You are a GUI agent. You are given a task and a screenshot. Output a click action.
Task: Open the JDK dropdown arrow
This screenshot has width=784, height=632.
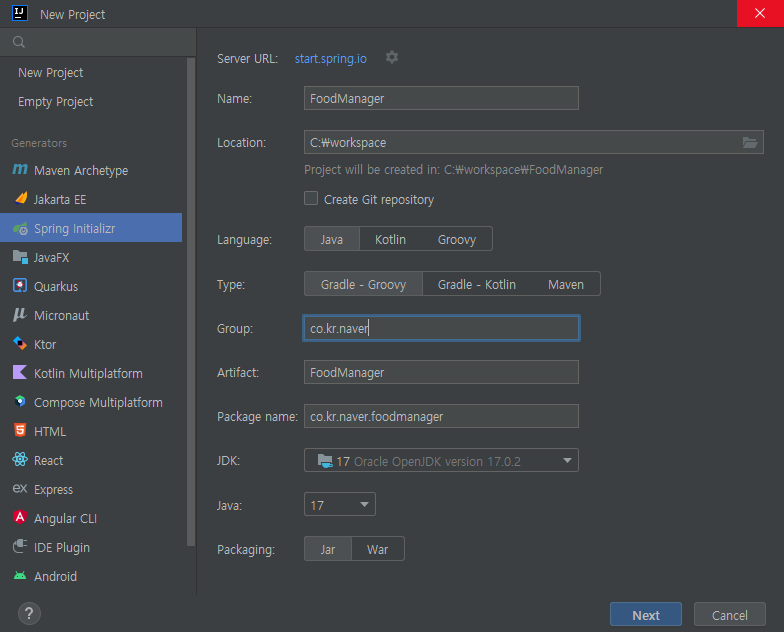coord(567,460)
